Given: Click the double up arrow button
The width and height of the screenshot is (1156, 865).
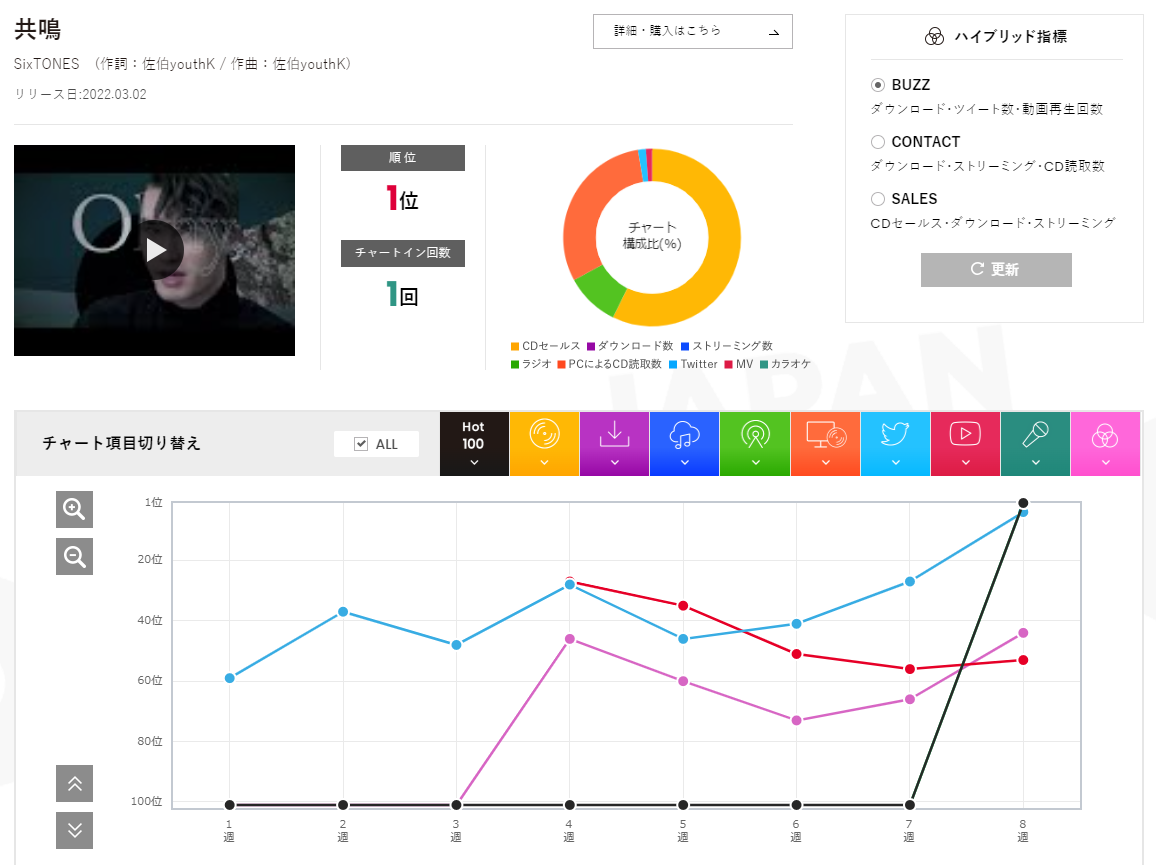Looking at the screenshot, I should (74, 783).
